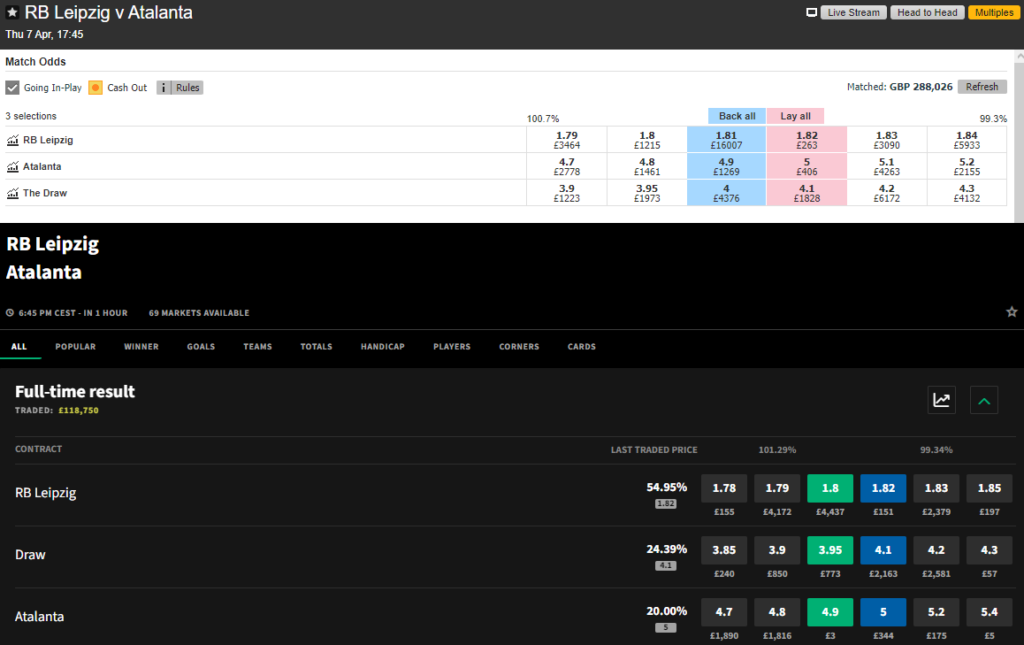Screen dimensions: 1024x645
Task: Open the price graph icon for Atalanta in Match Odds
Action: click(x=12, y=167)
